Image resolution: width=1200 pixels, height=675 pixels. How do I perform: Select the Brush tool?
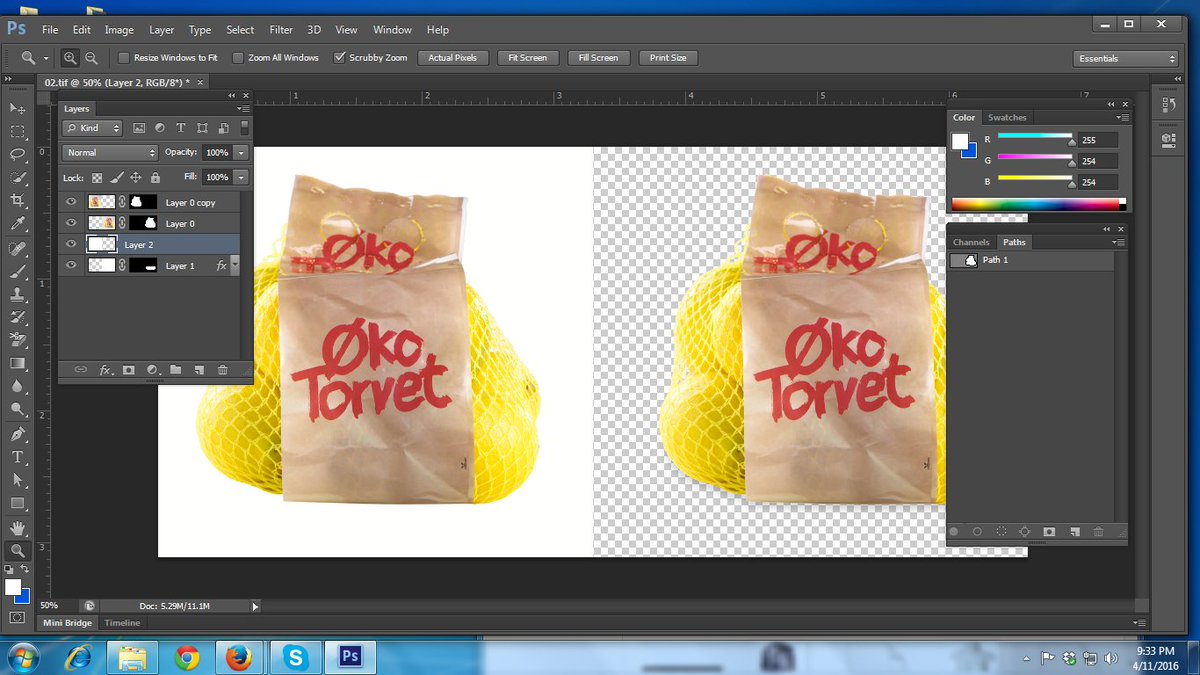point(17,271)
